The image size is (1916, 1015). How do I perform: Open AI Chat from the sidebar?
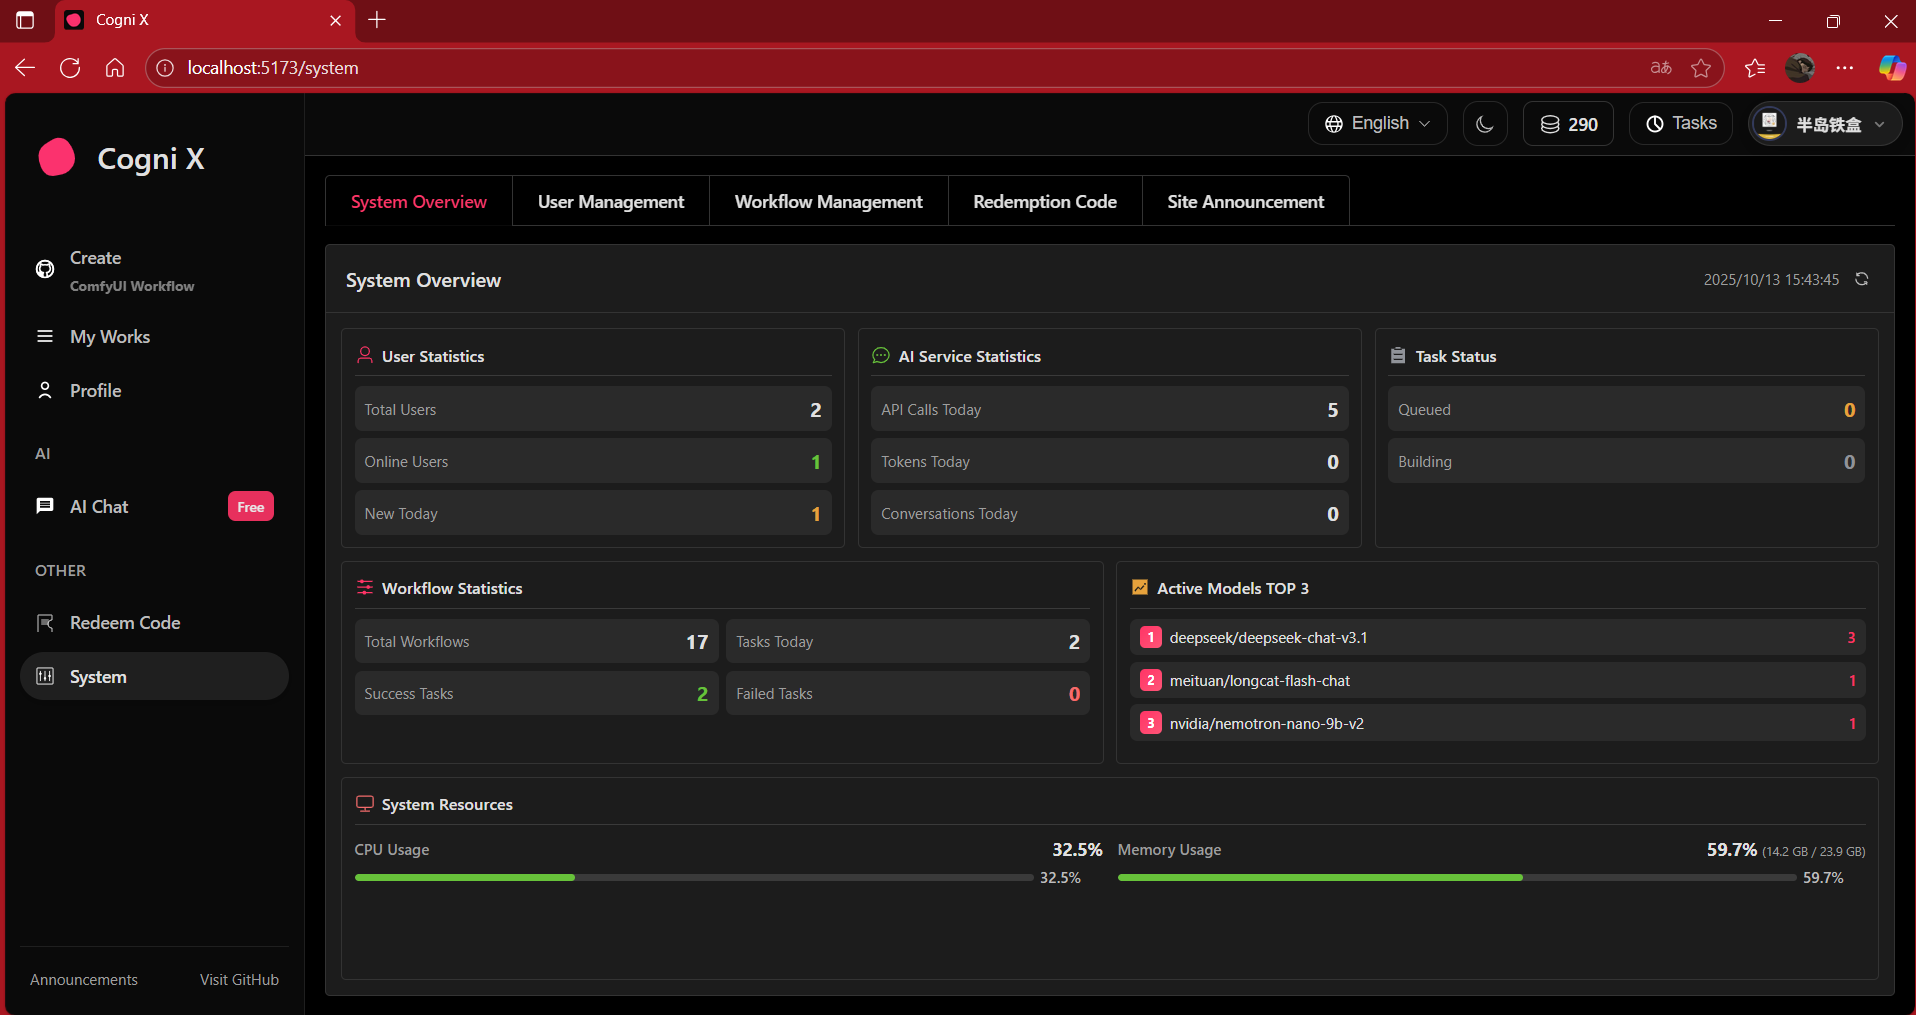(x=99, y=507)
